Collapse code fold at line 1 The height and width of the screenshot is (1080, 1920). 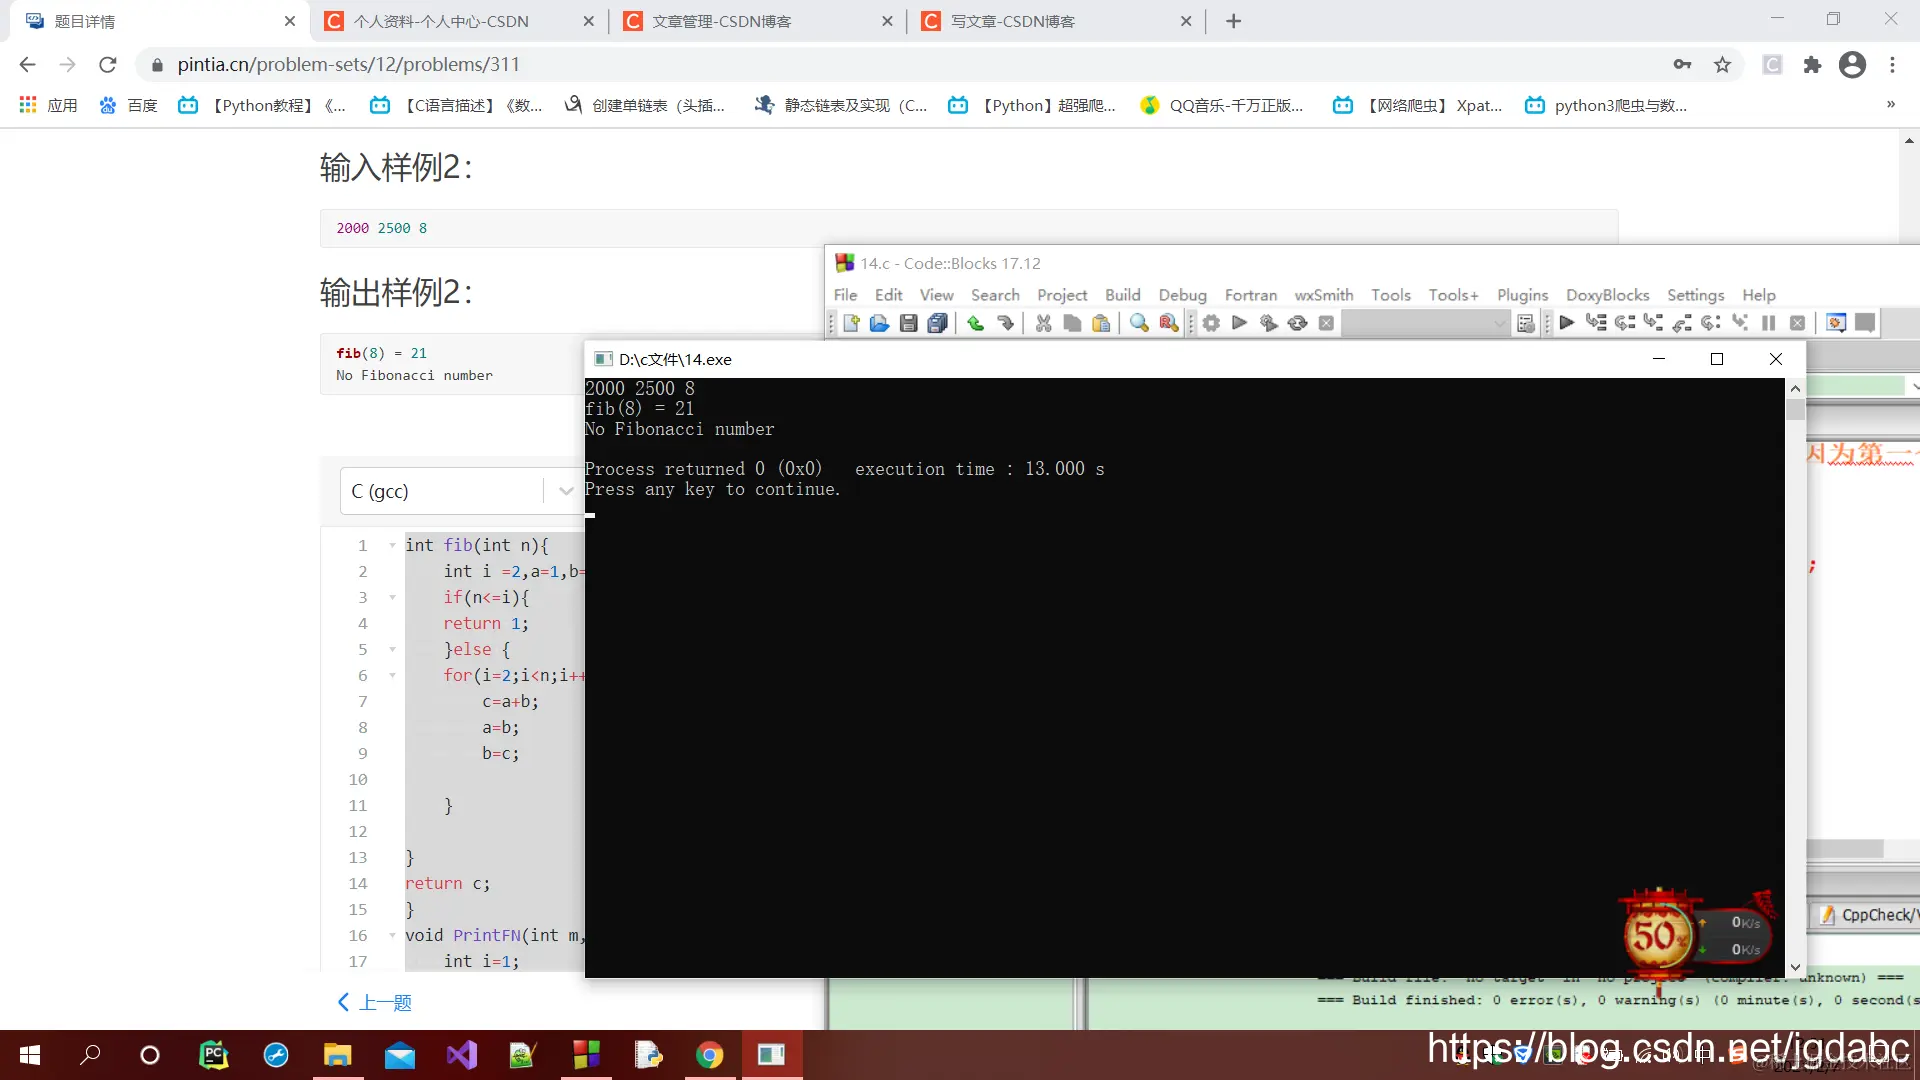pyautogui.click(x=392, y=546)
